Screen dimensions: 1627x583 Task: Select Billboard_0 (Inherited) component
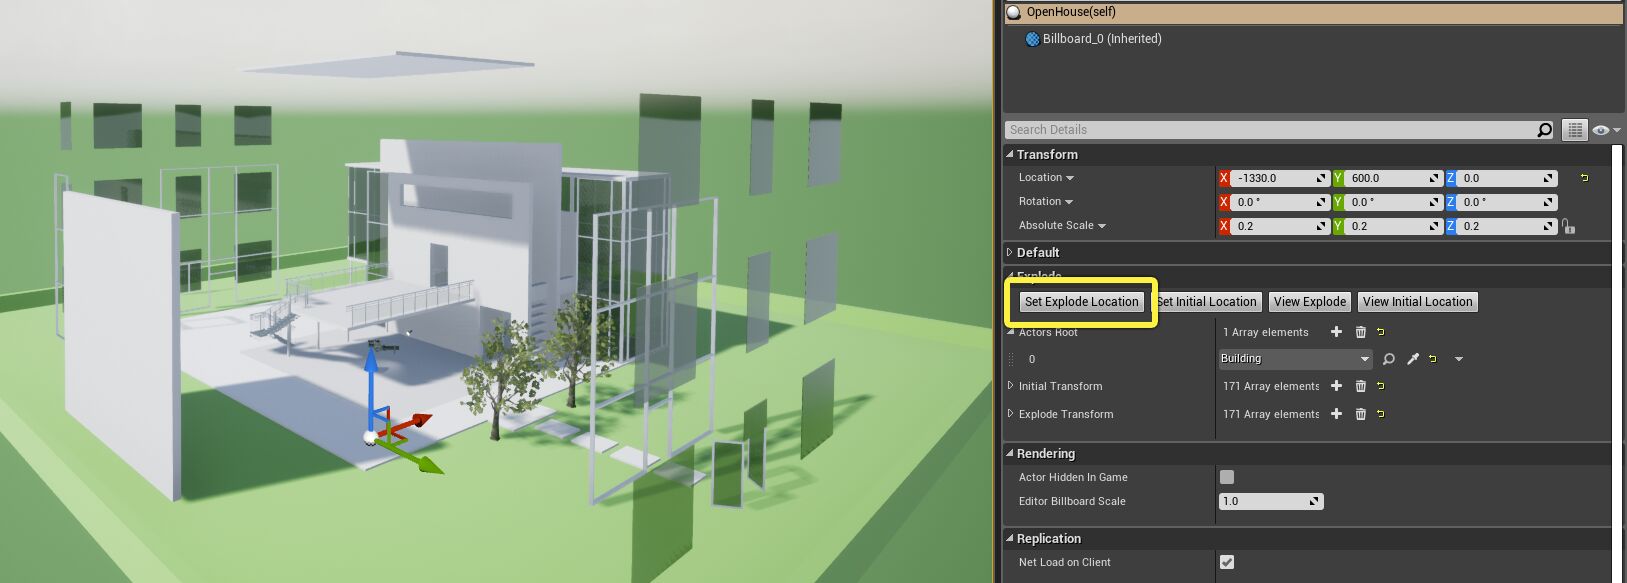pyautogui.click(x=1101, y=39)
